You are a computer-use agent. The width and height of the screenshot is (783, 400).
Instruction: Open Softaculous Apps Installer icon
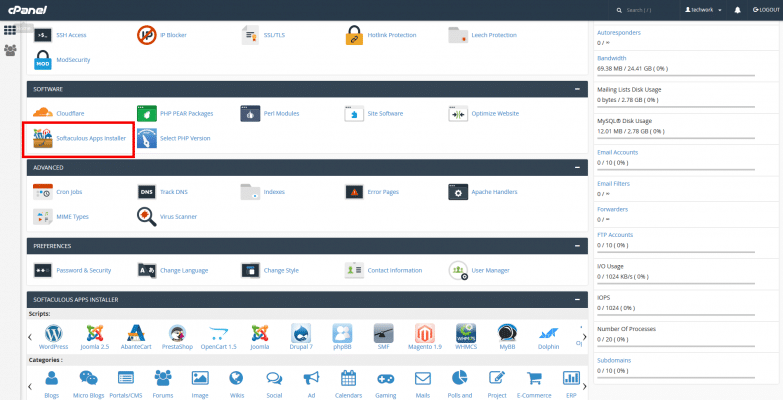tap(43, 138)
